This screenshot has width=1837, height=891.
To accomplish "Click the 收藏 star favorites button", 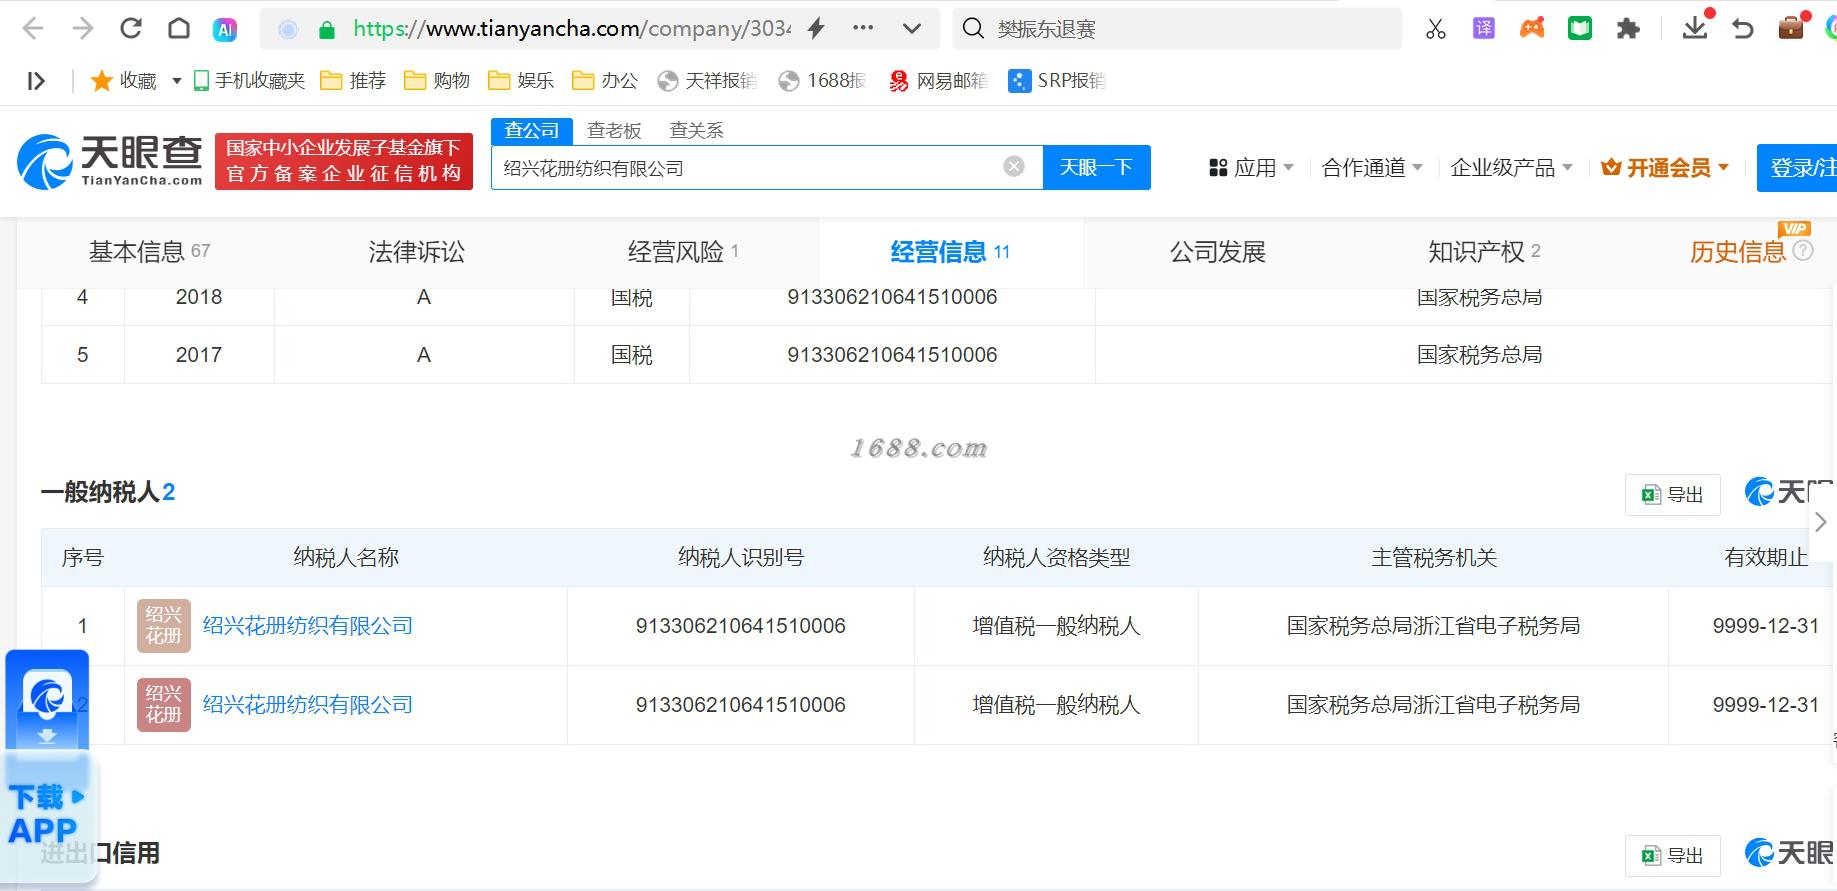I will 123,81.
